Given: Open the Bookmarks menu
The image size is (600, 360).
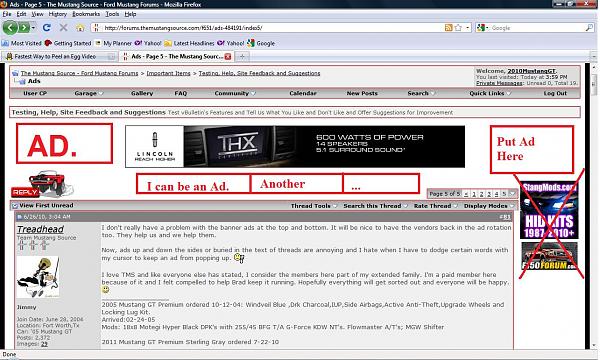Looking at the screenshot, I should [x=86, y=14].
